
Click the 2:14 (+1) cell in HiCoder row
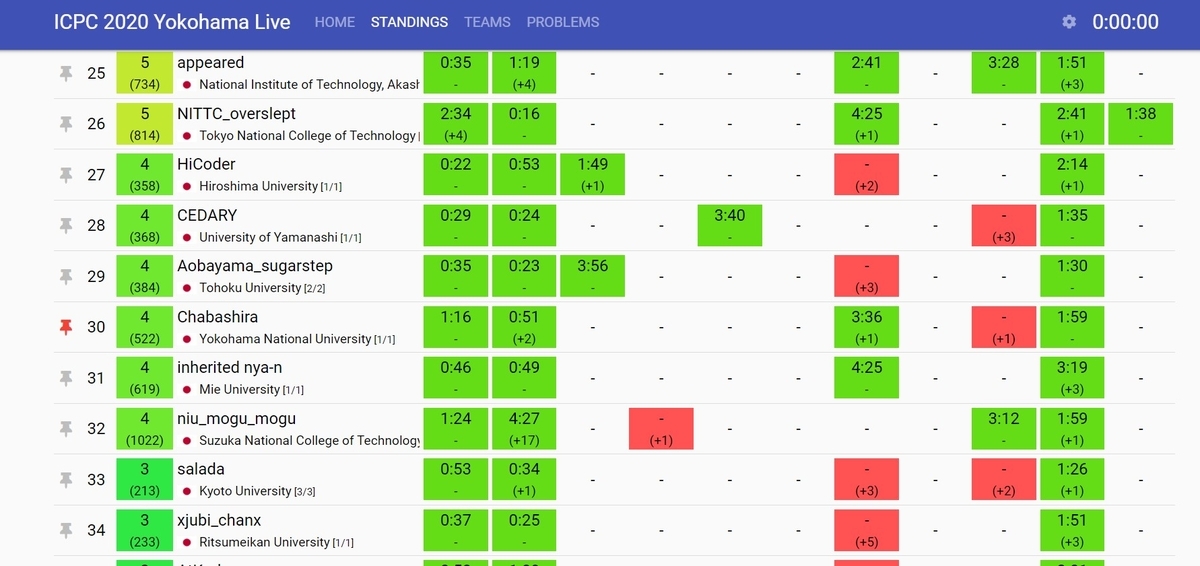[1072, 175]
